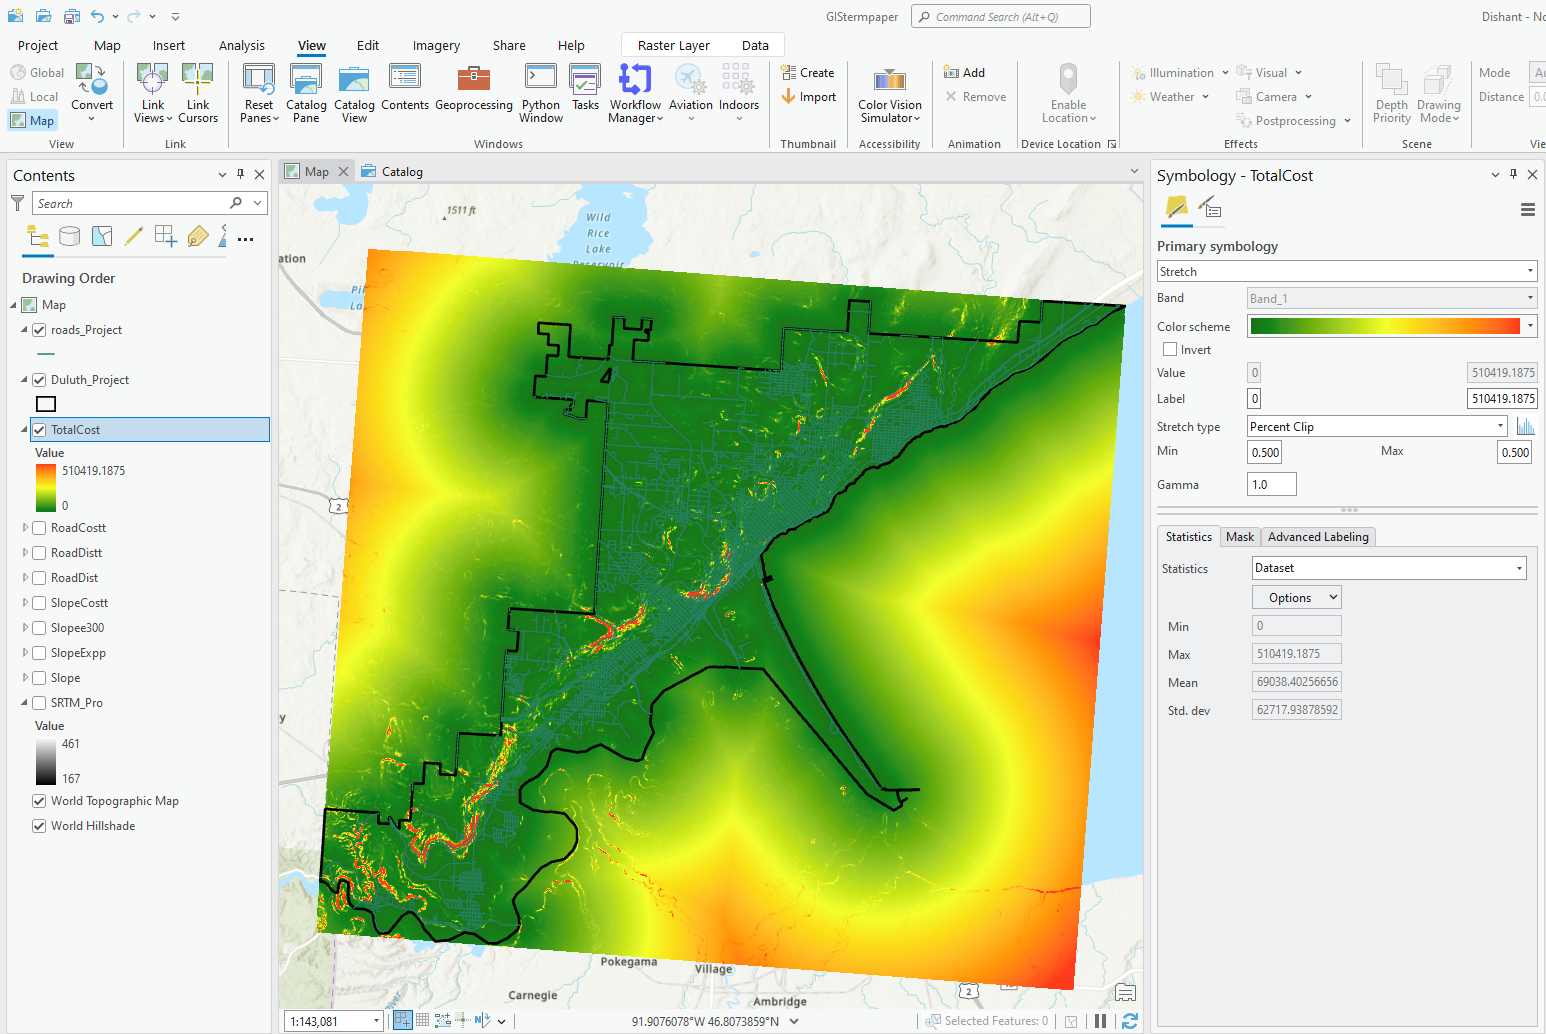The width and height of the screenshot is (1546, 1034).
Task: Show the SlopeCostt layer
Action: pos(39,603)
